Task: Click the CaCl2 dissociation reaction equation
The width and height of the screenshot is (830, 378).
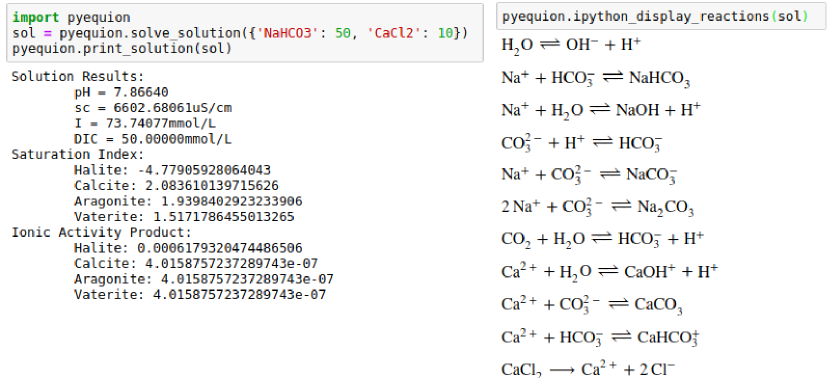Action: click(588, 369)
